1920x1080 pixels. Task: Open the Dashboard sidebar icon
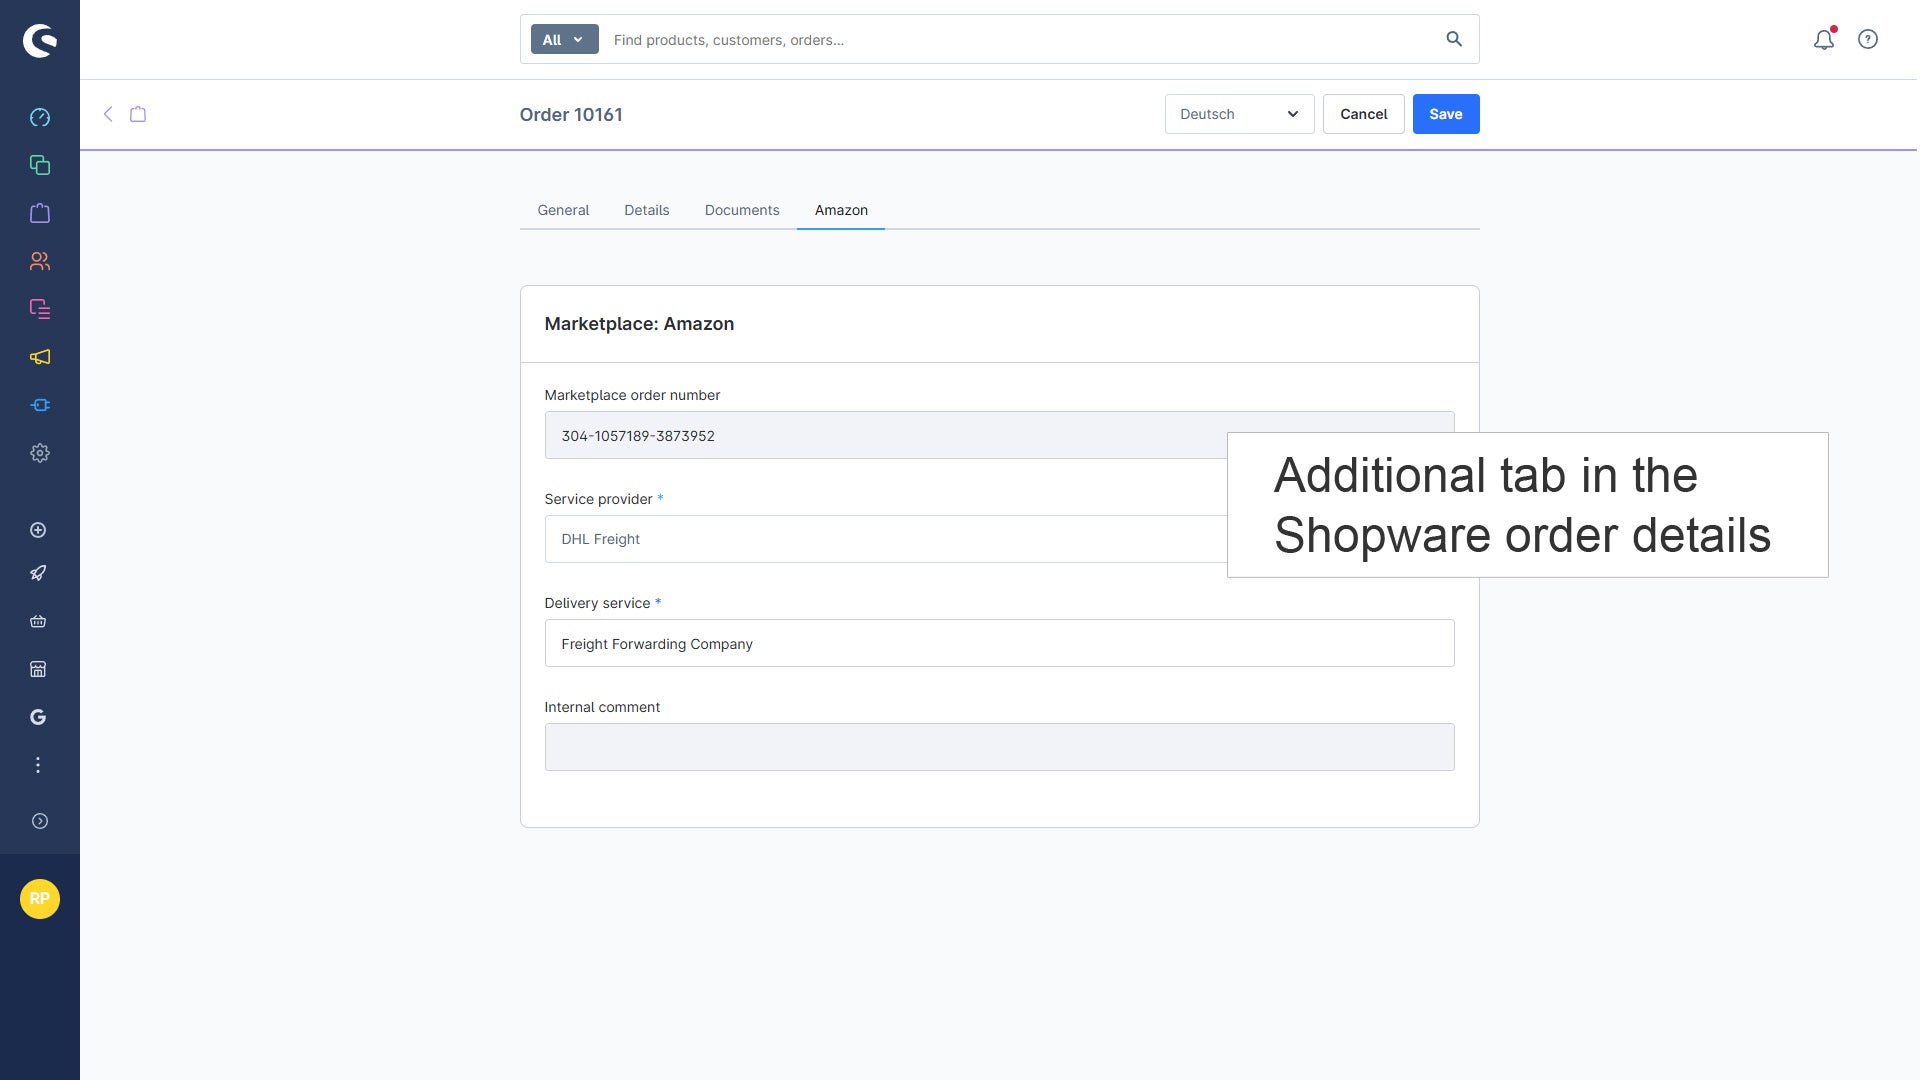(x=40, y=118)
